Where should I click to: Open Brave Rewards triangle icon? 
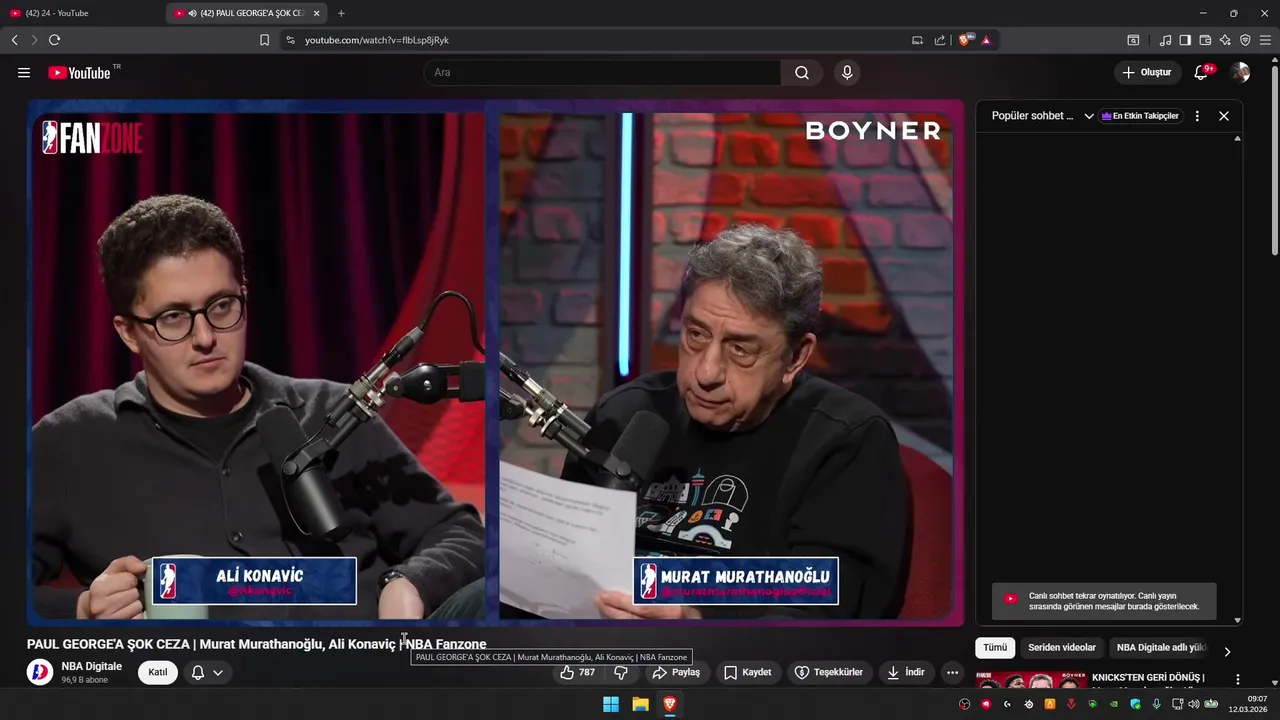pyautogui.click(x=986, y=40)
